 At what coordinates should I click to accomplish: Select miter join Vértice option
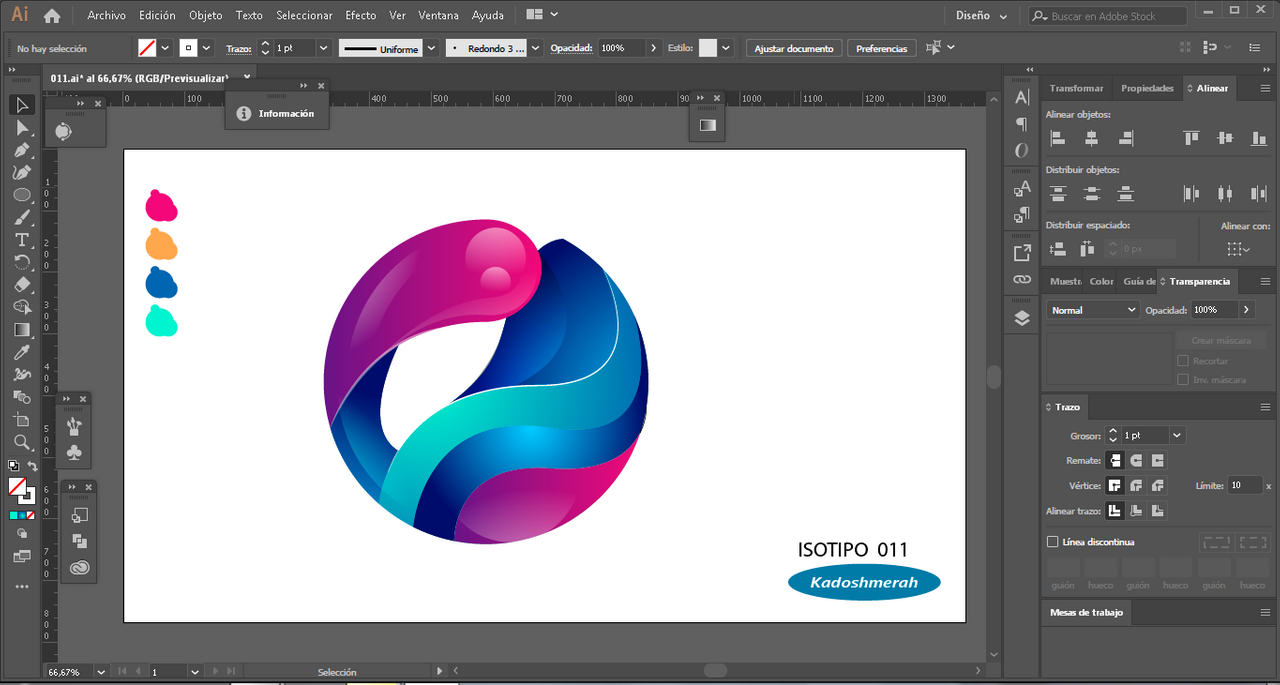[1115, 486]
